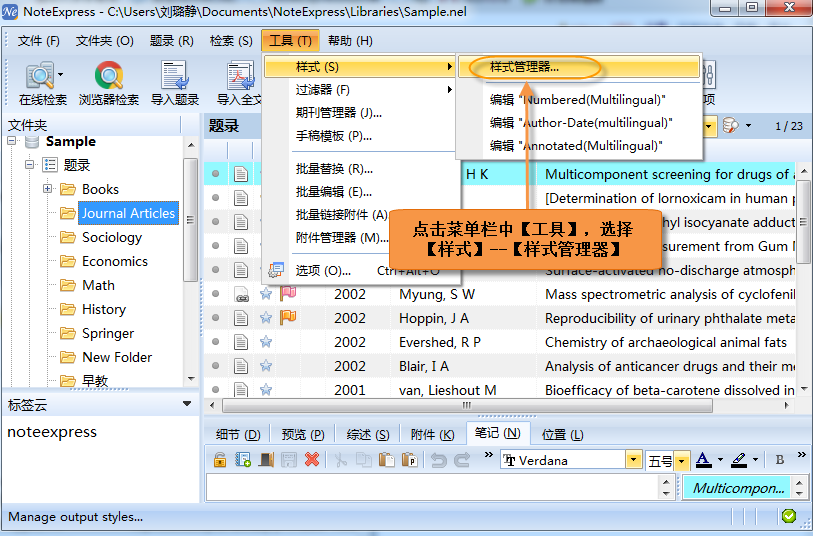The height and width of the screenshot is (536, 813).
Task: Click the lock icon in the notes toolbar
Action: click(220, 459)
